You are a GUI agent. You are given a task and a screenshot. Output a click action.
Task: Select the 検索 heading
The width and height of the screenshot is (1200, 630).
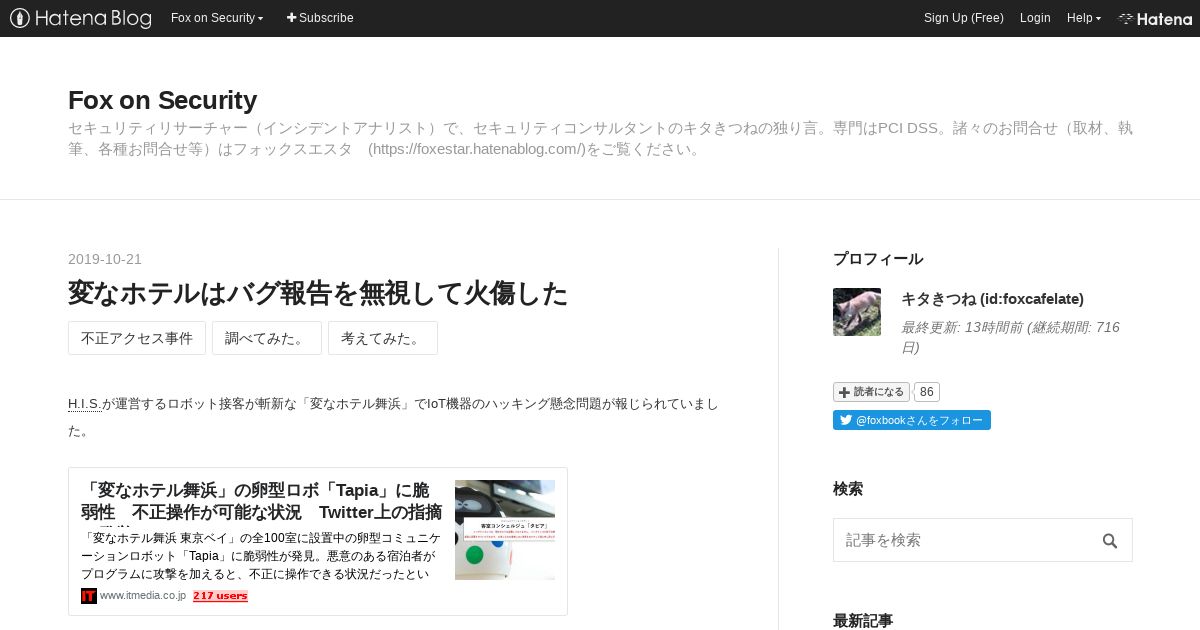coord(848,489)
